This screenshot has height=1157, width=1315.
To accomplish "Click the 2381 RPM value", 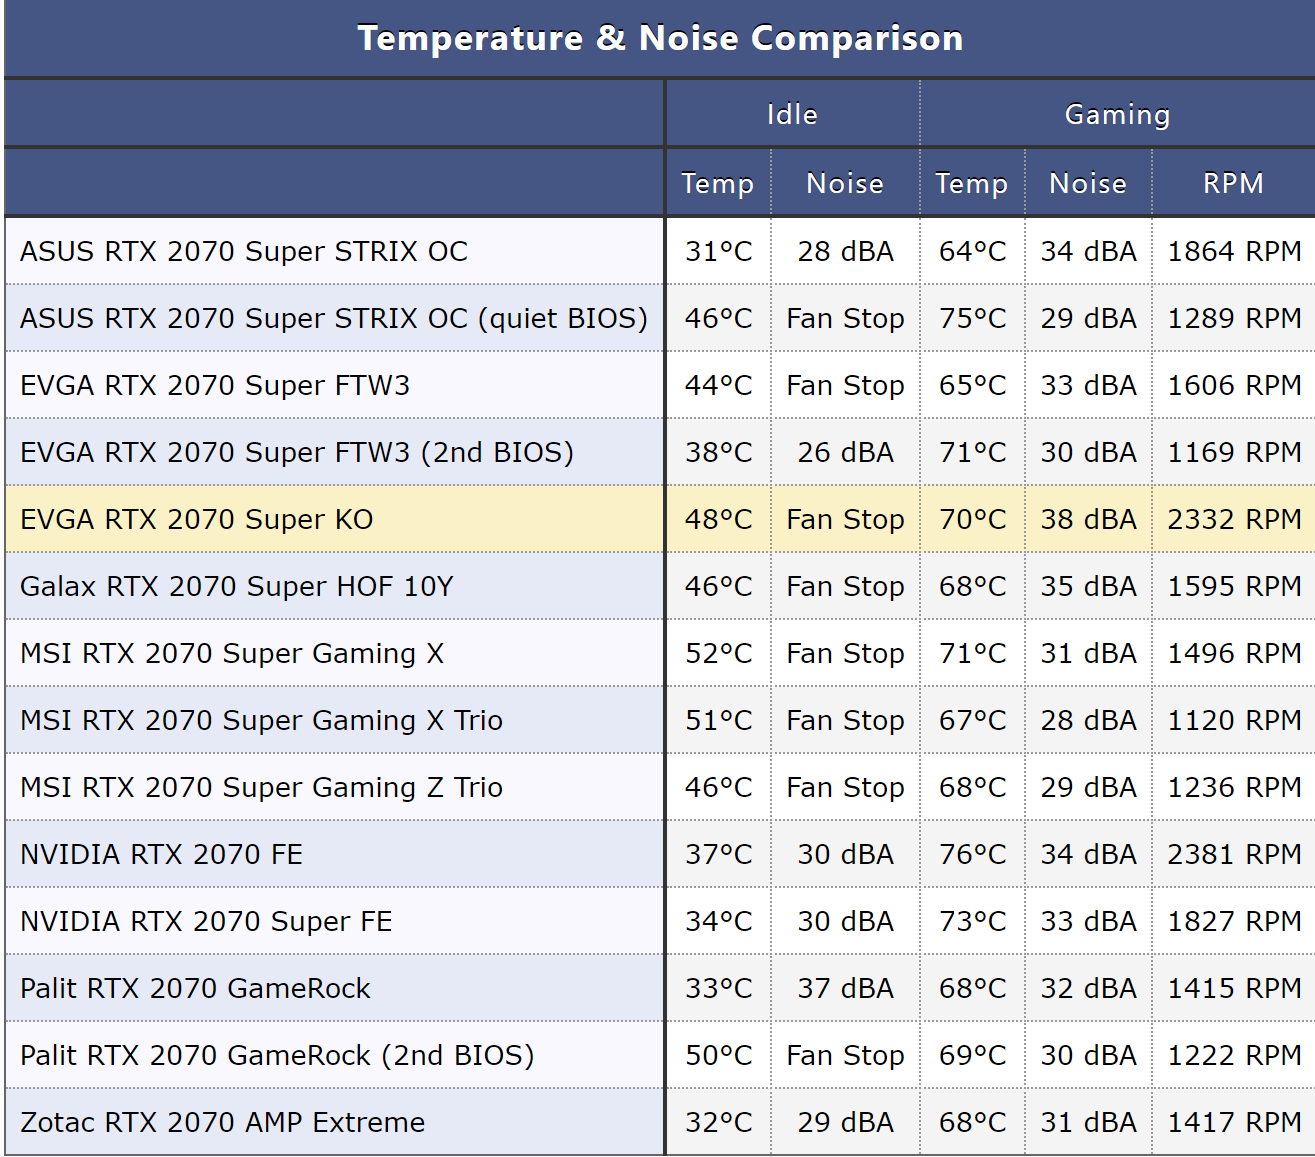I will pyautogui.click(x=1234, y=854).
